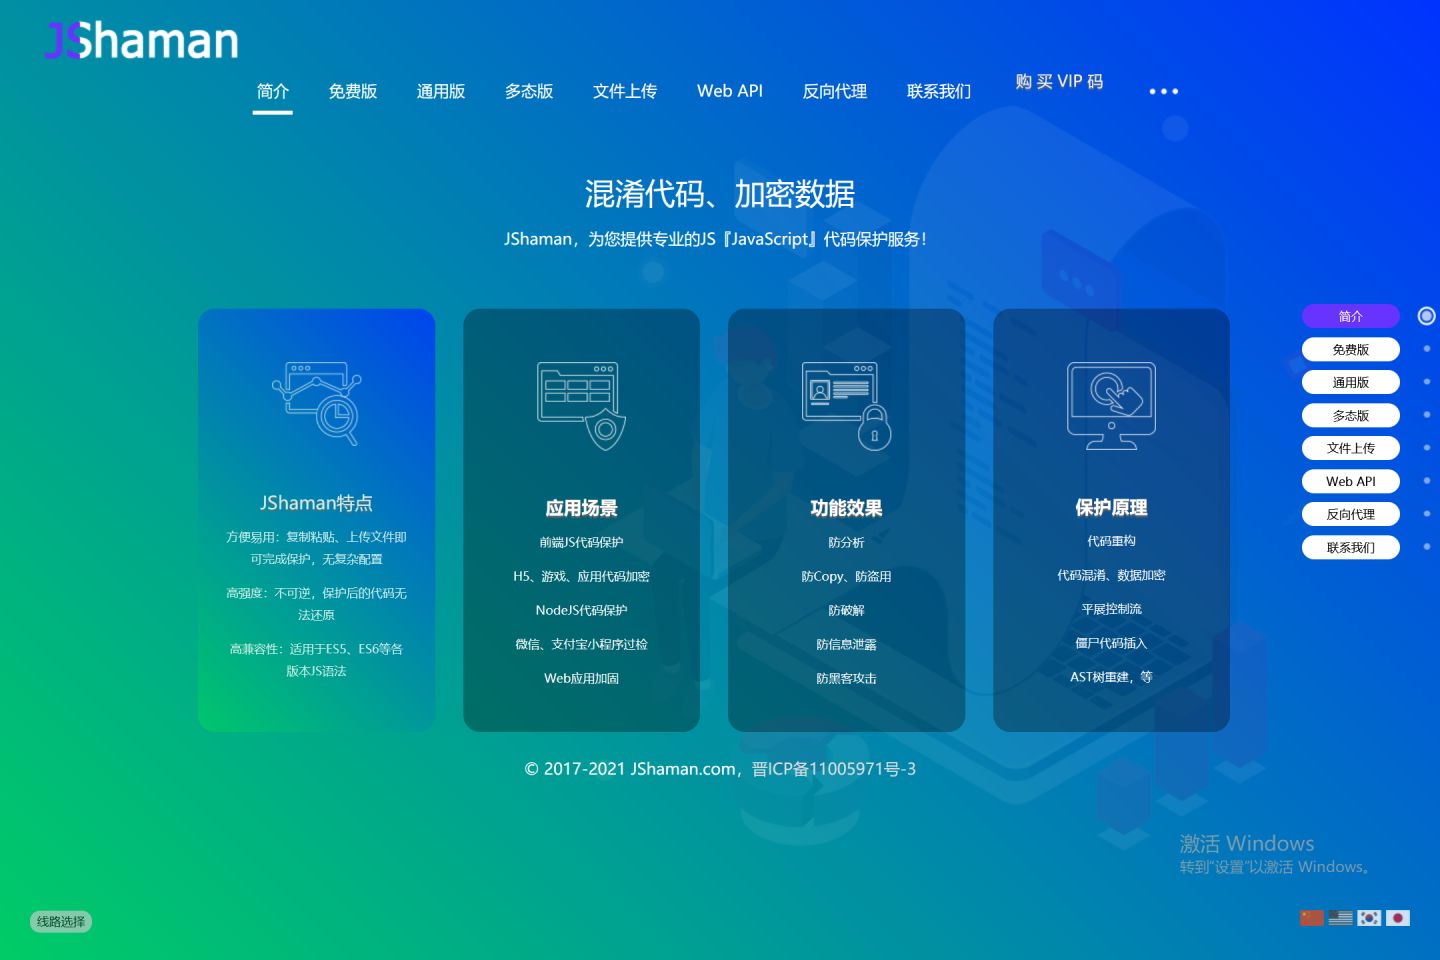Select the page dot beside Web API
Image resolution: width=1440 pixels, height=960 pixels.
coord(1427,481)
